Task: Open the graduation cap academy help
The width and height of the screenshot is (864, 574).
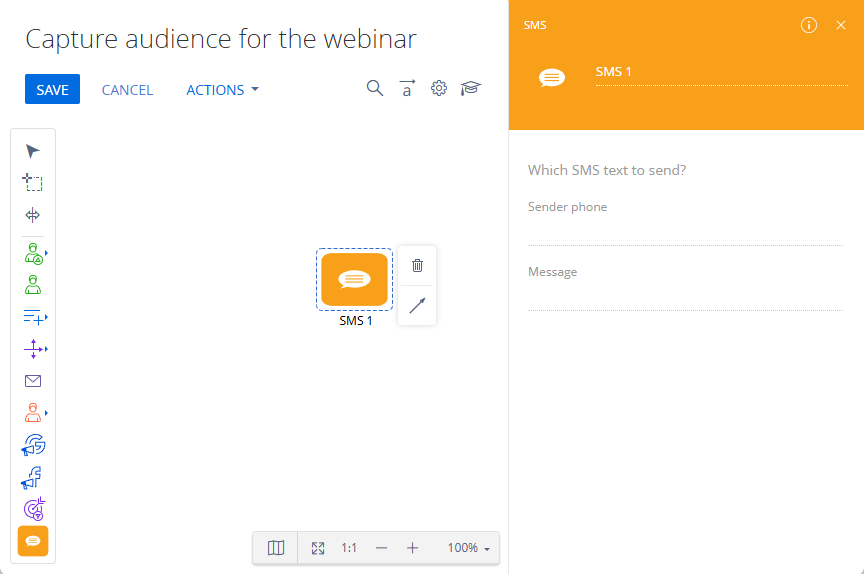Action: pos(470,89)
